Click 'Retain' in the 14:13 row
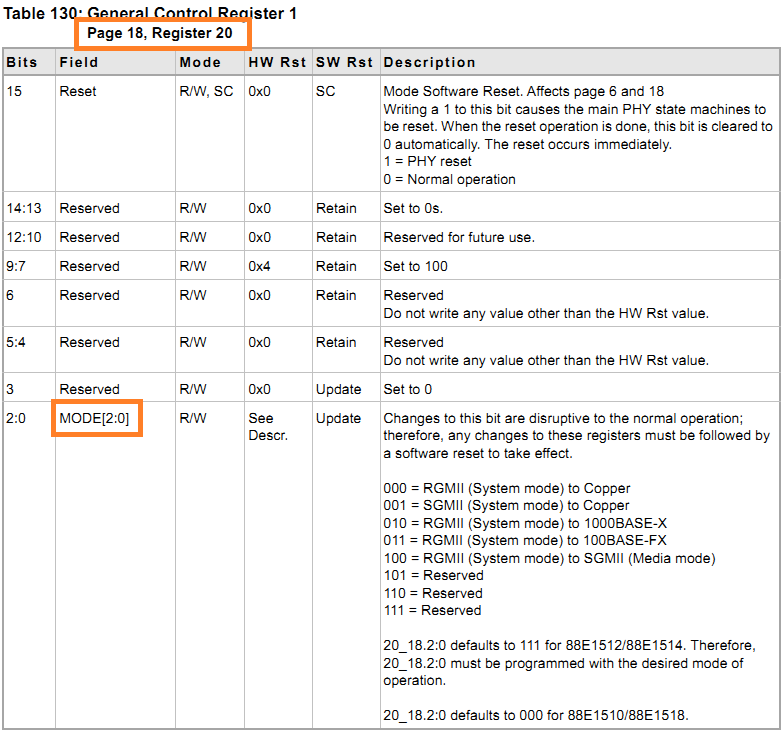The image size is (784, 734). [336, 208]
